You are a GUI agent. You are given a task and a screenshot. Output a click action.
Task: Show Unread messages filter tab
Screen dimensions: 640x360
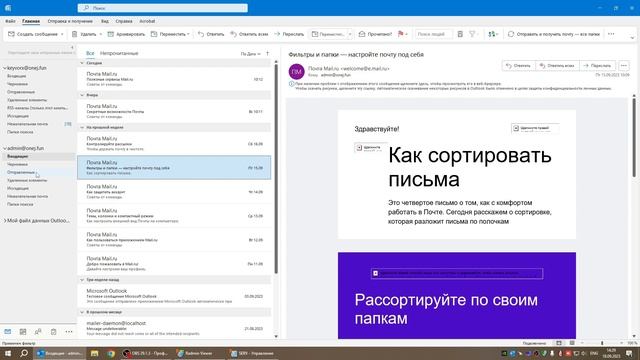pos(119,53)
